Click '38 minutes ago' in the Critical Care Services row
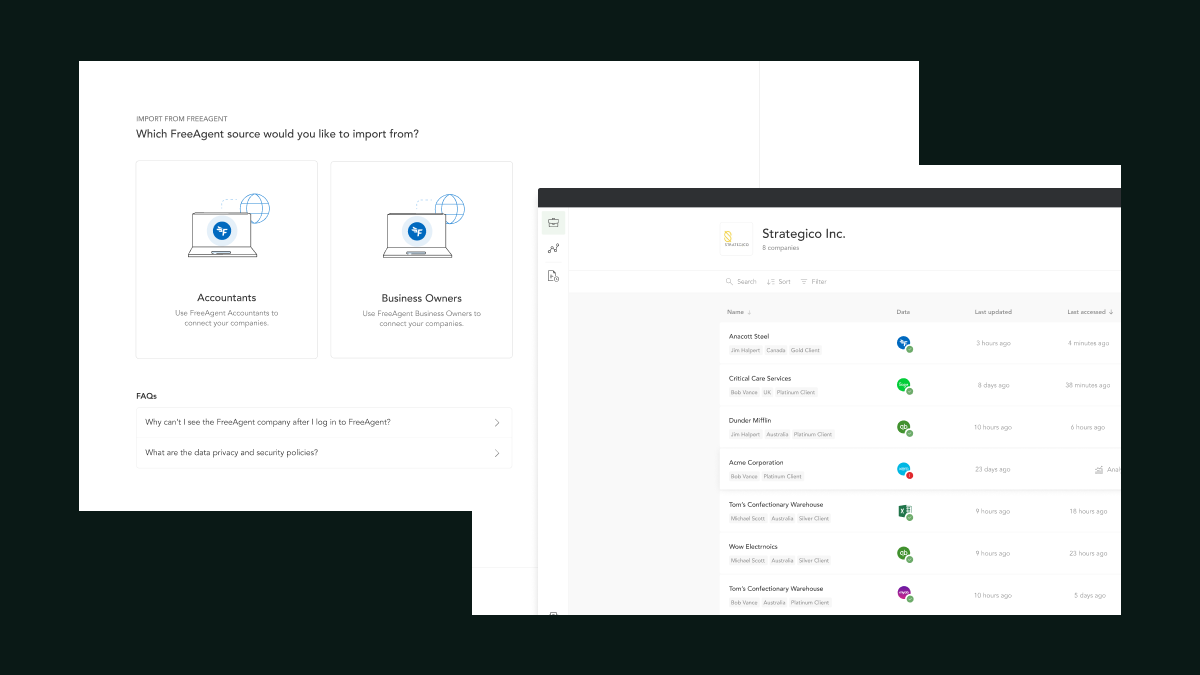The image size is (1200, 675). click(1086, 385)
